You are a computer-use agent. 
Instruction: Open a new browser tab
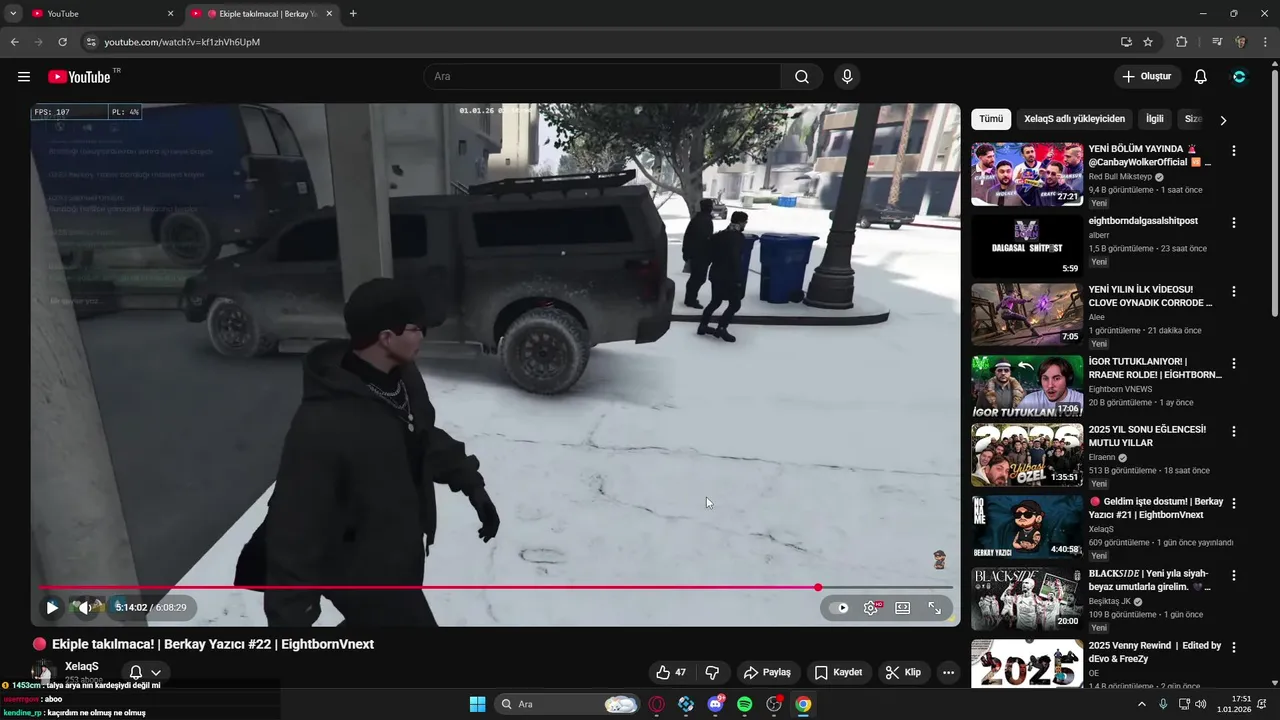point(353,14)
